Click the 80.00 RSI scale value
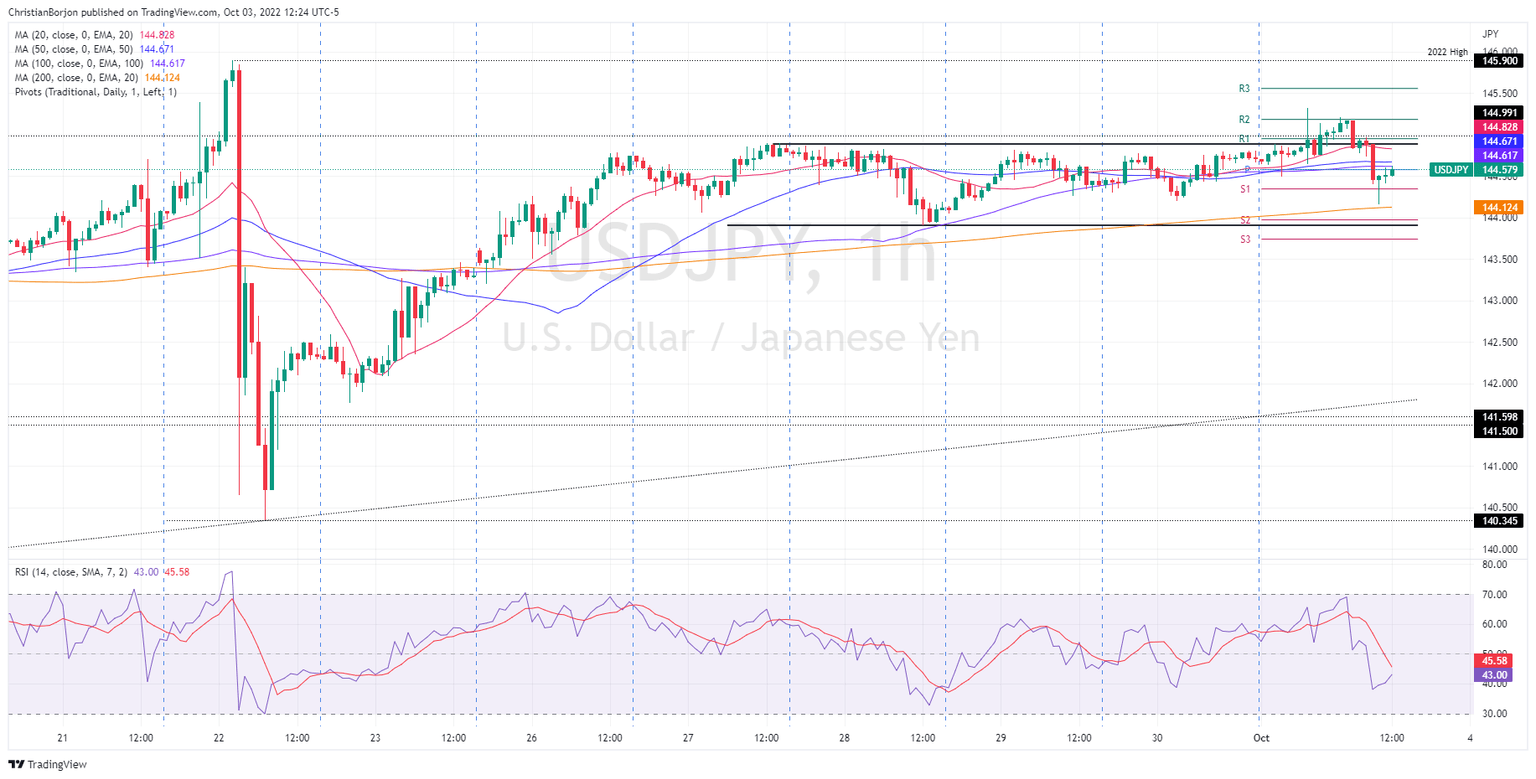This screenshot has height=779, width=1536. pyautogui.click(x=1495, y=565)
